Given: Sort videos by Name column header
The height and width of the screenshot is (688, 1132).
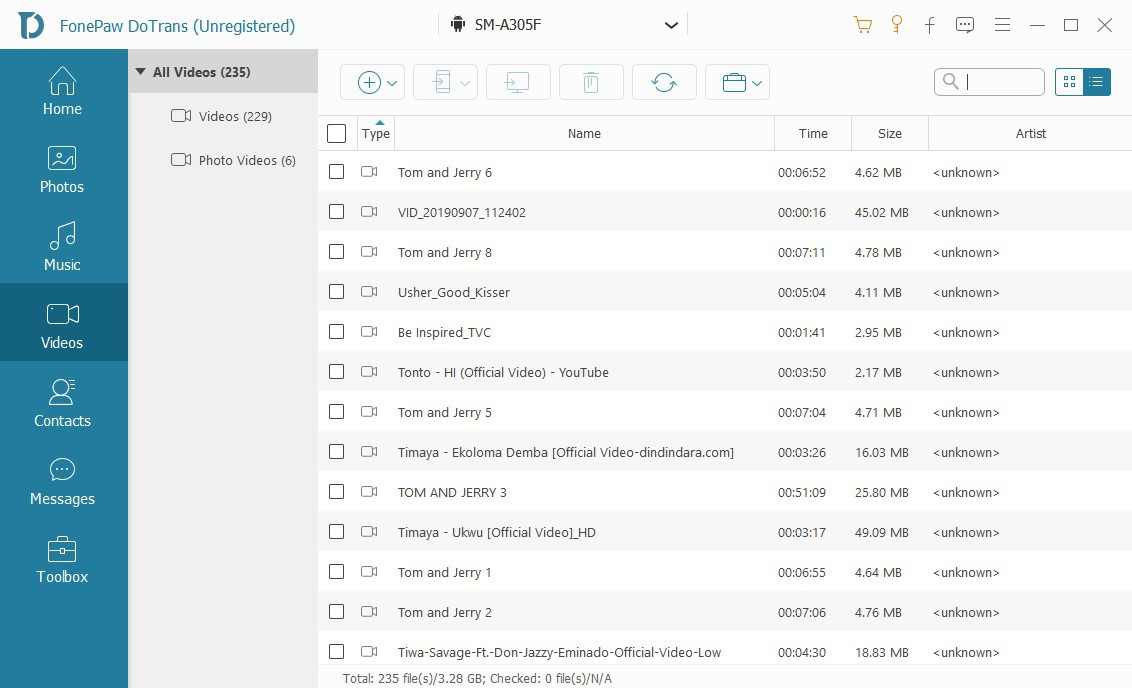Looking at the screenshot, I should pos(584,133).
